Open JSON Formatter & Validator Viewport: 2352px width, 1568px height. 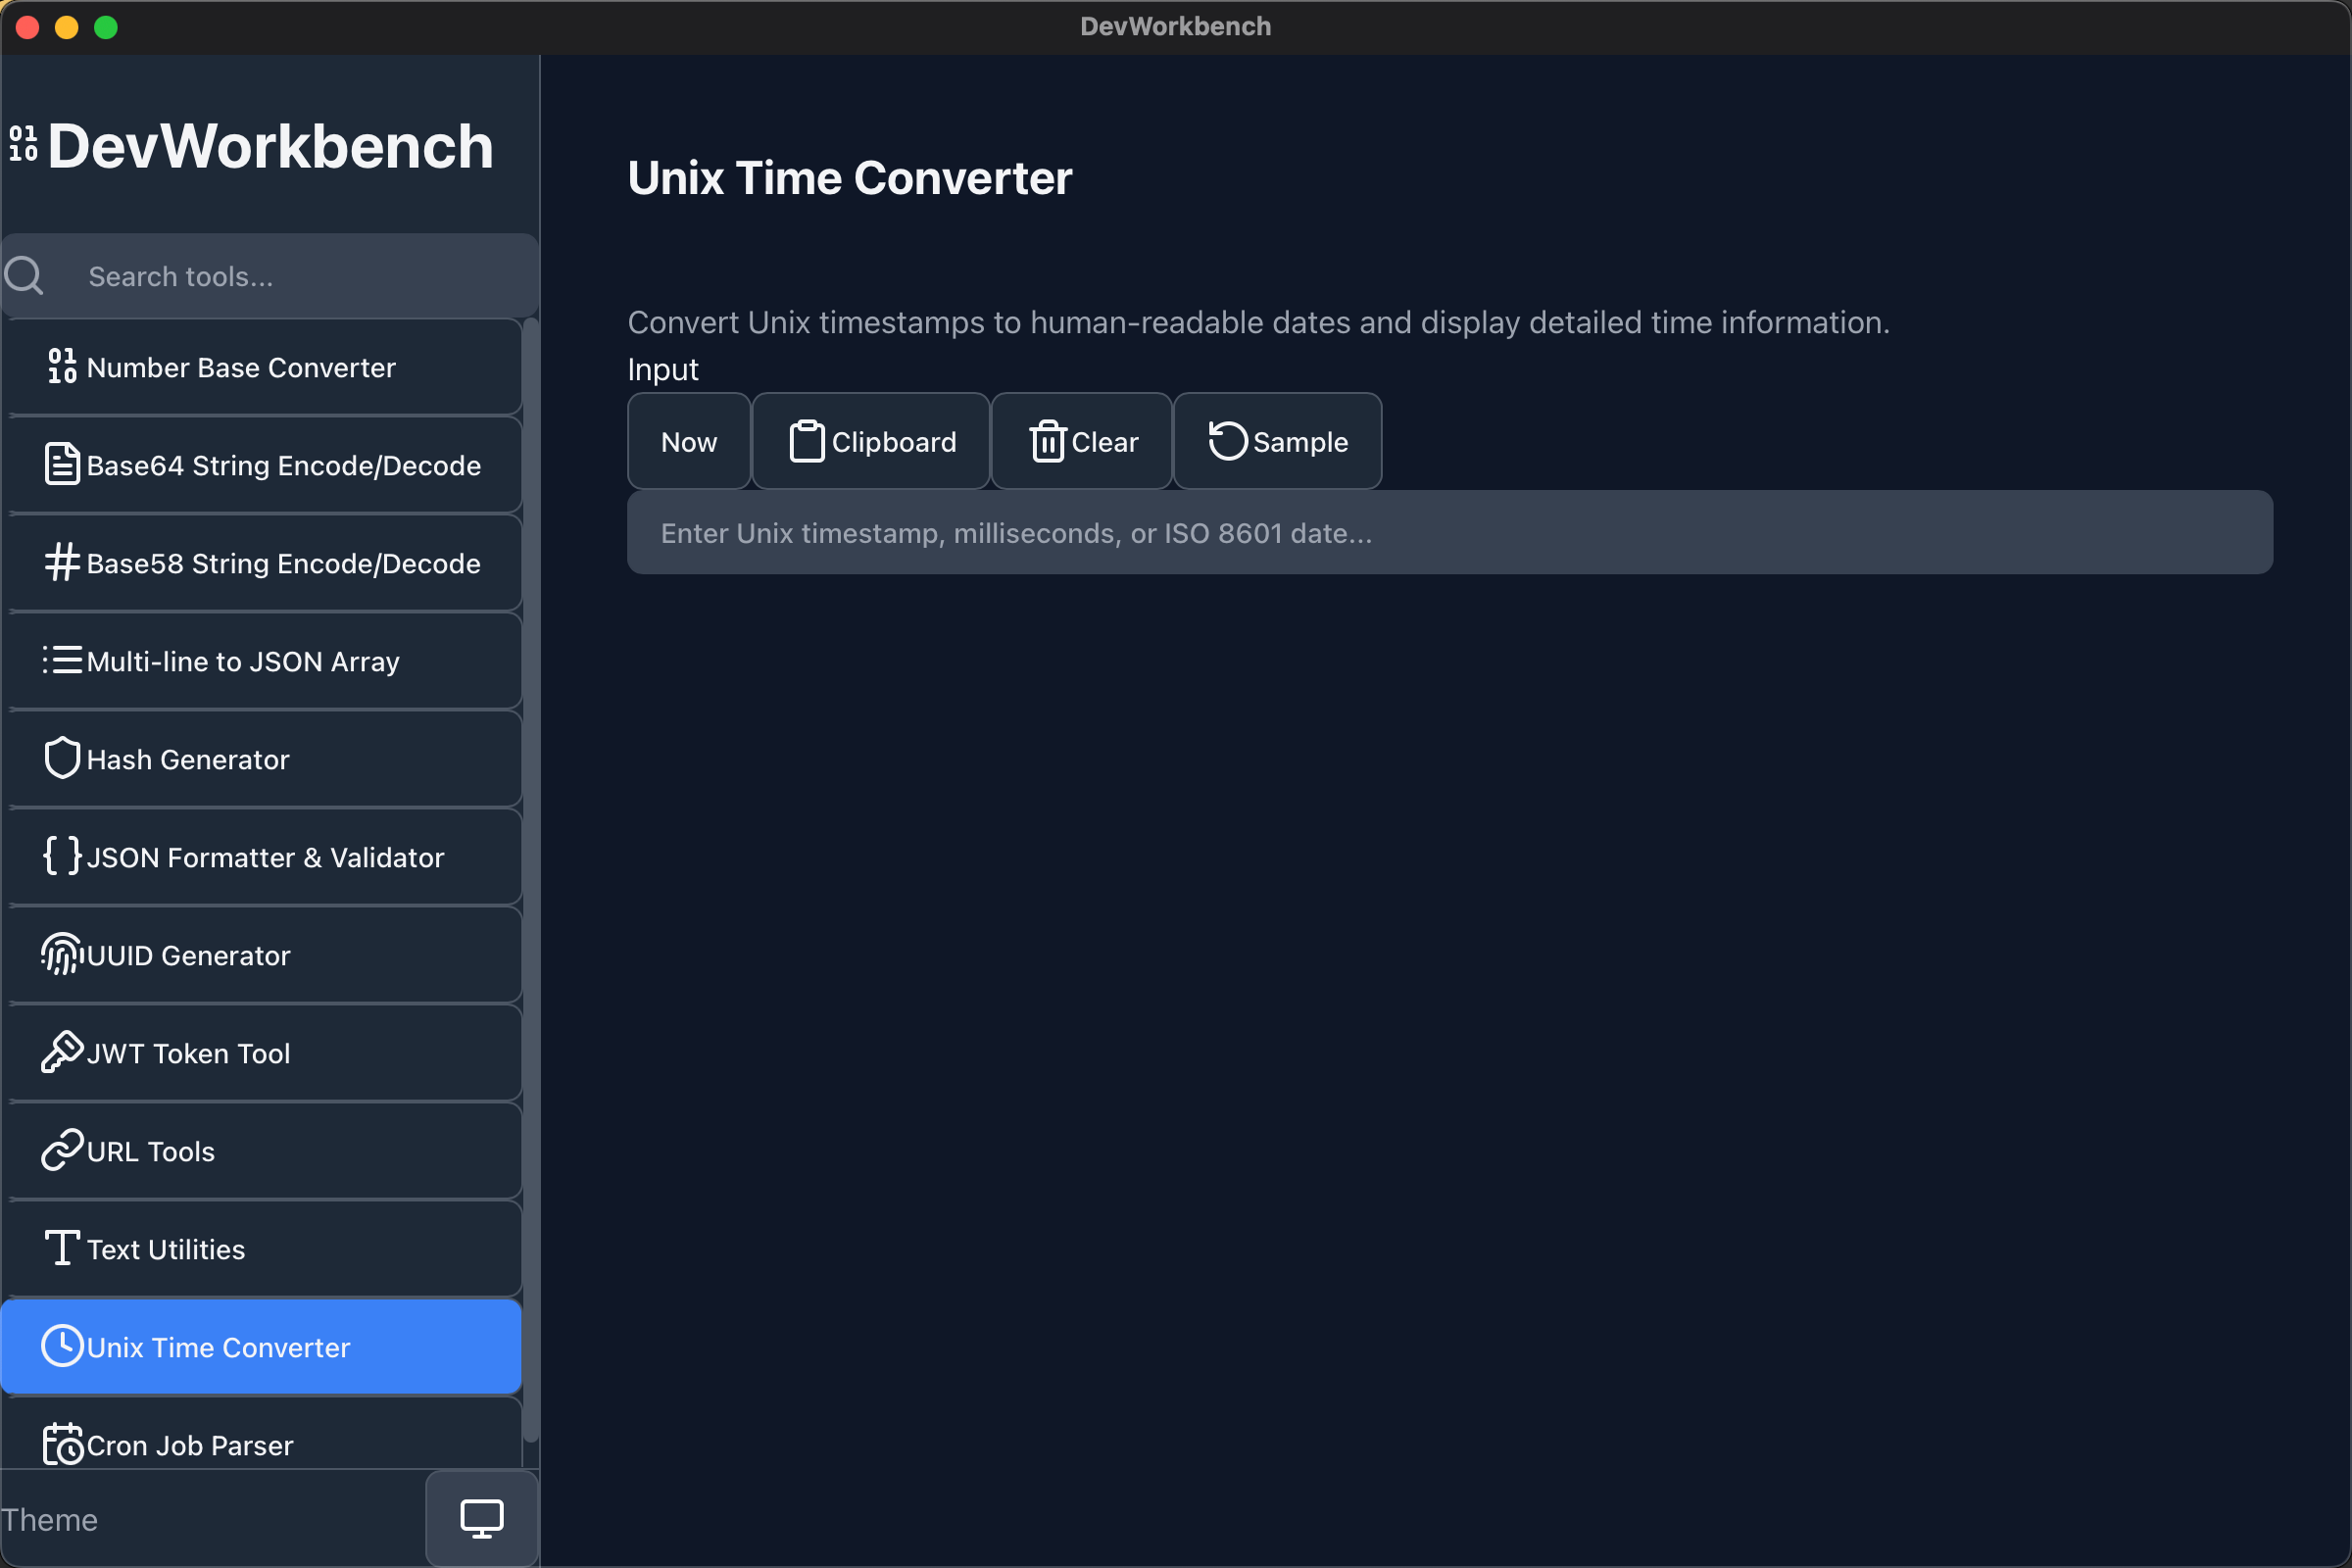tap(261, 857)
